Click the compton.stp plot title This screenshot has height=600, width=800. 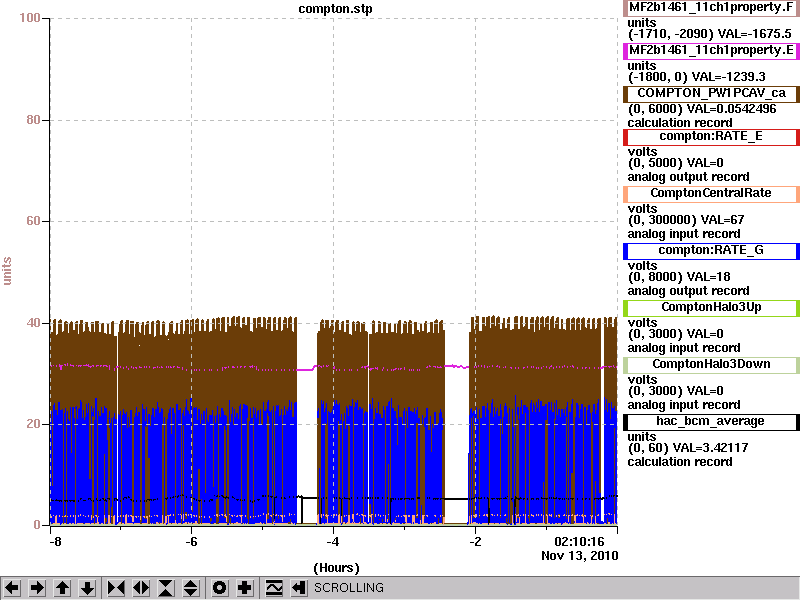point(335,9)
